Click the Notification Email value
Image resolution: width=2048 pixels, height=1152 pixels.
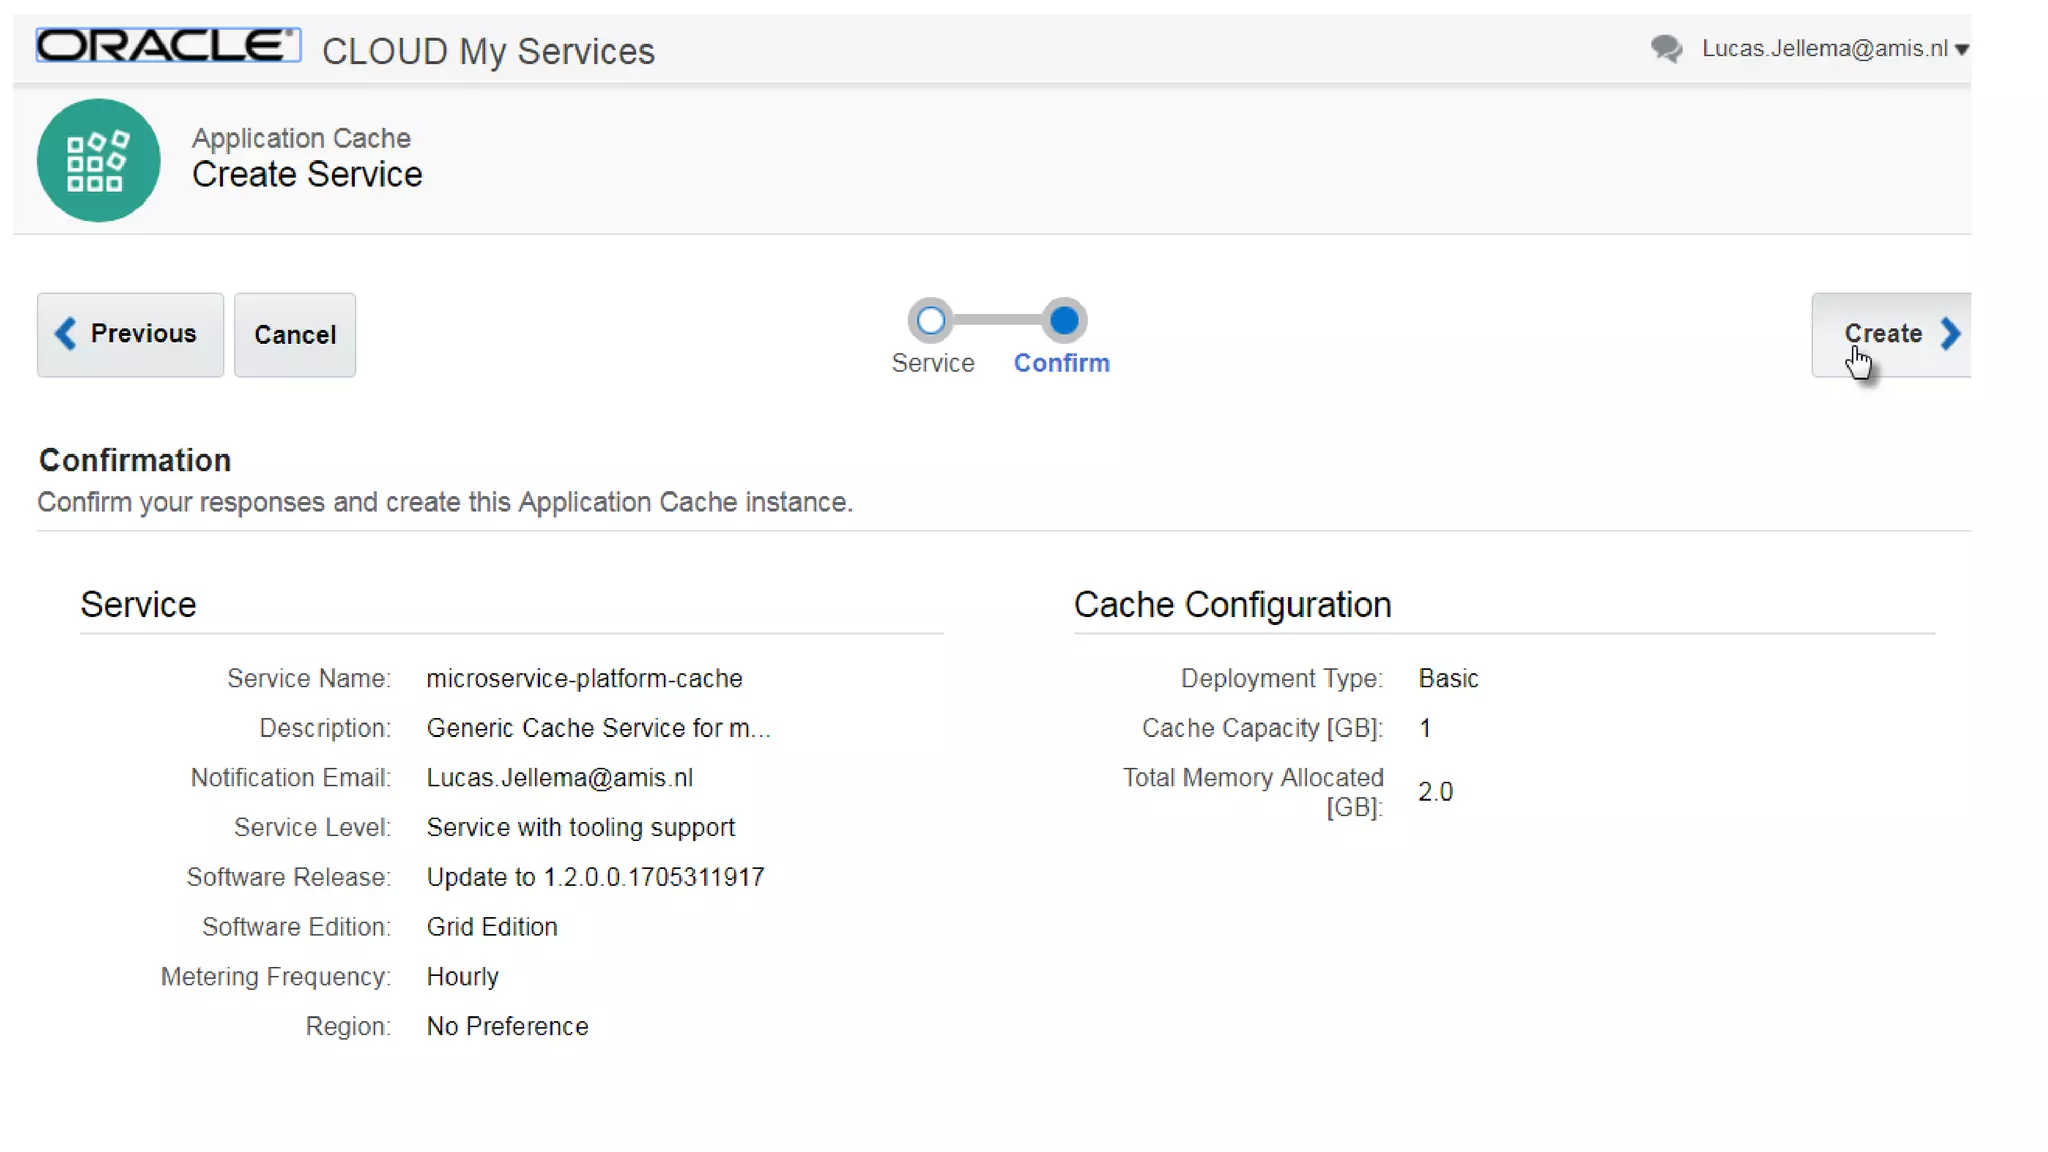pyautogui.click(x=559, y=778)
